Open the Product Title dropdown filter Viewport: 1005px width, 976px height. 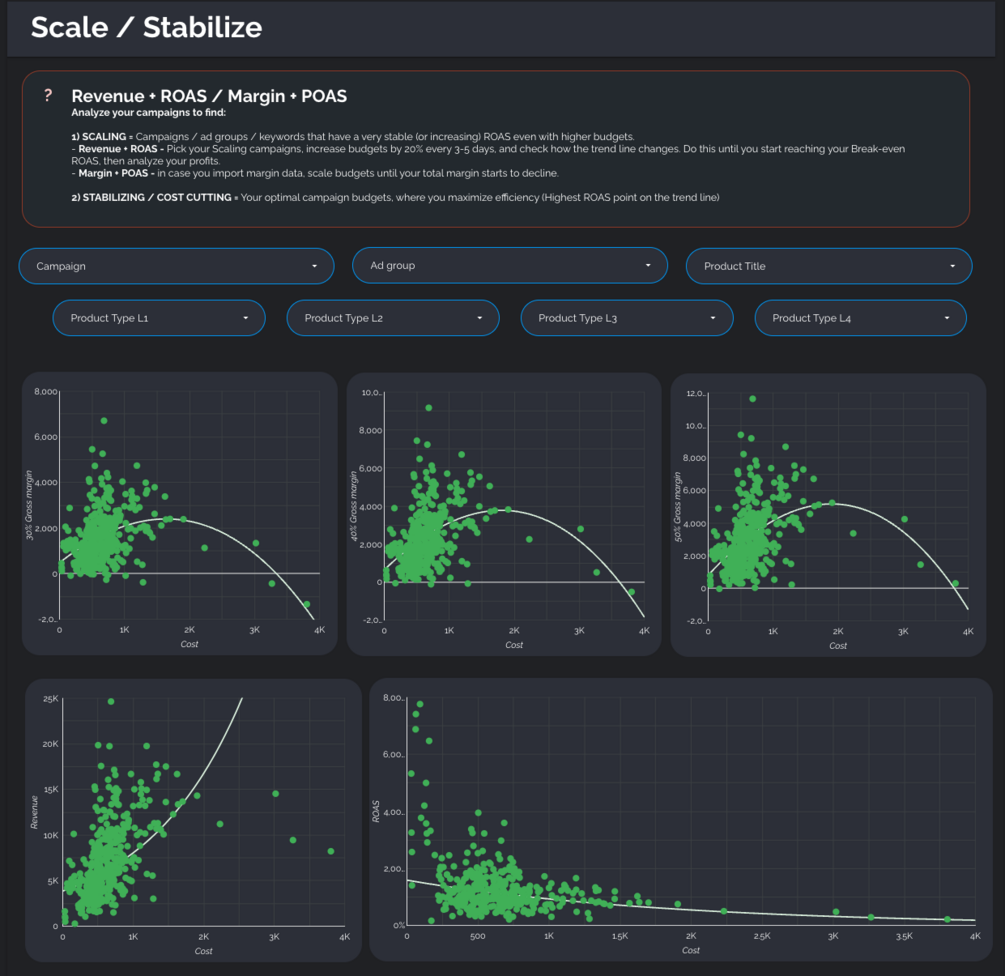click(829, 266)
